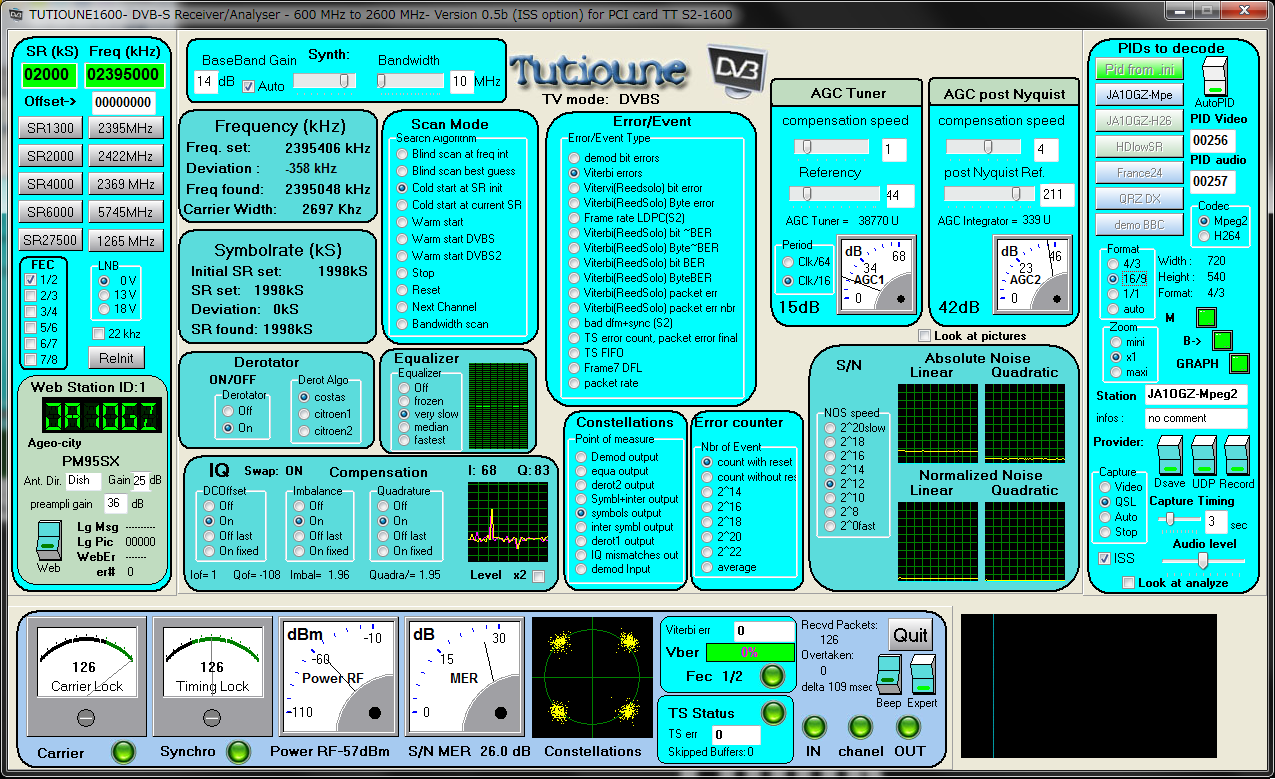The image size is (1275, 779).
Task: Click the SR27500 preset button
Action: [50, 241]
